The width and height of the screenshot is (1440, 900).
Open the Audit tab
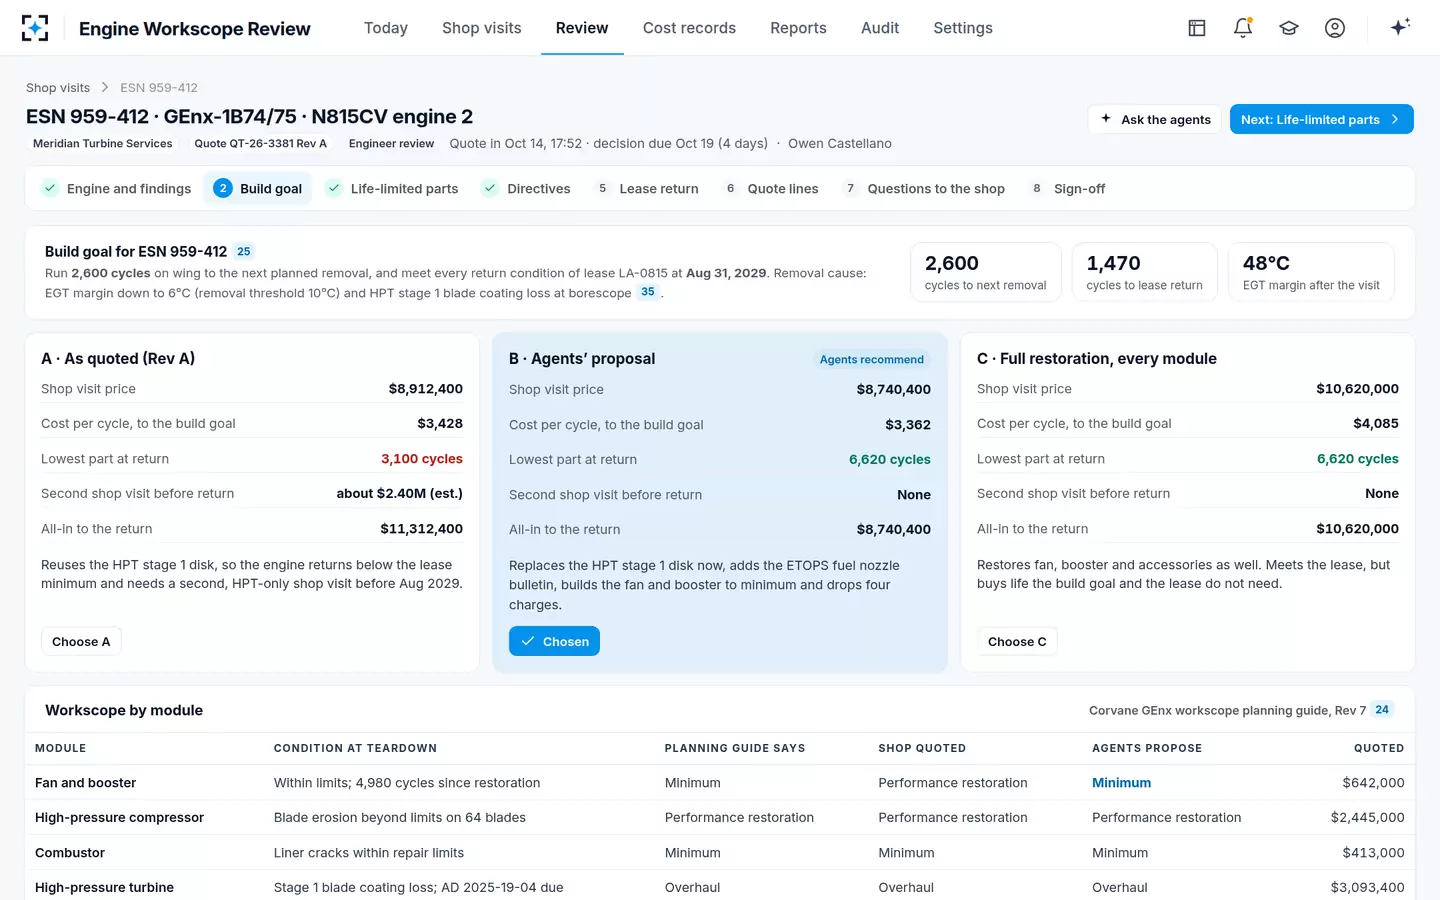pyautogui.click(x=880, y=28)
